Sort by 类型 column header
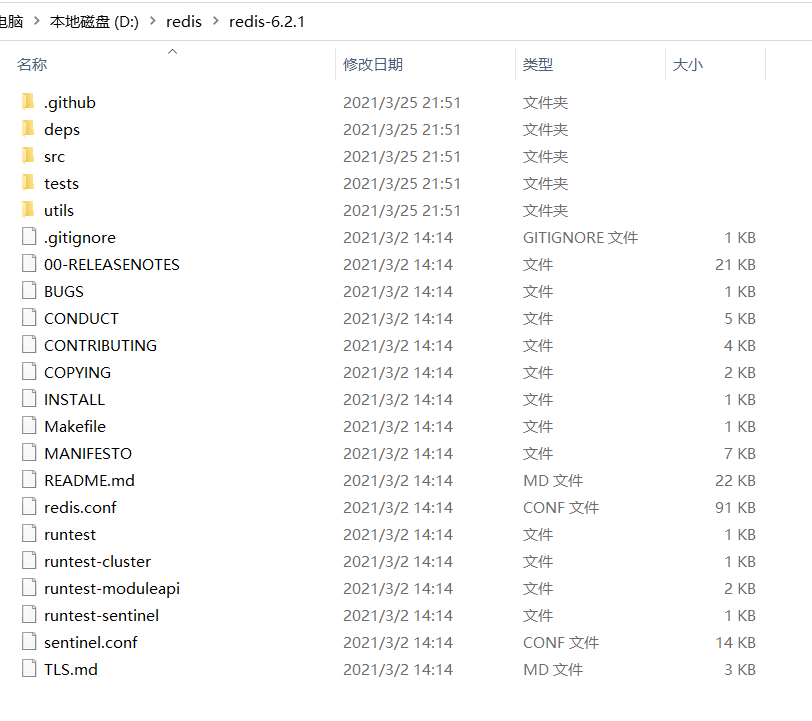This screenshot has height=721, width=812. (x=538, y=64)
